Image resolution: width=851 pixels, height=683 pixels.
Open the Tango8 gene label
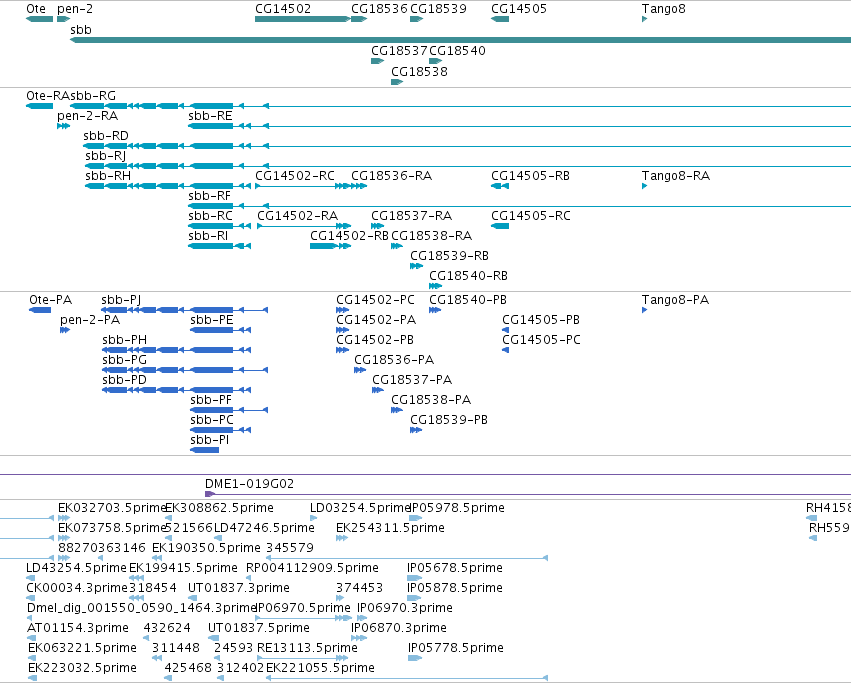pyautogui.click(x=663, y=9)
